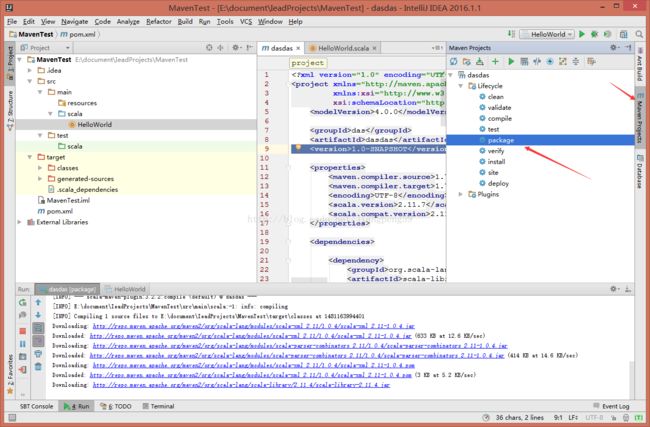
Task: Open the TODO tool window
Action: click(116, 406)
